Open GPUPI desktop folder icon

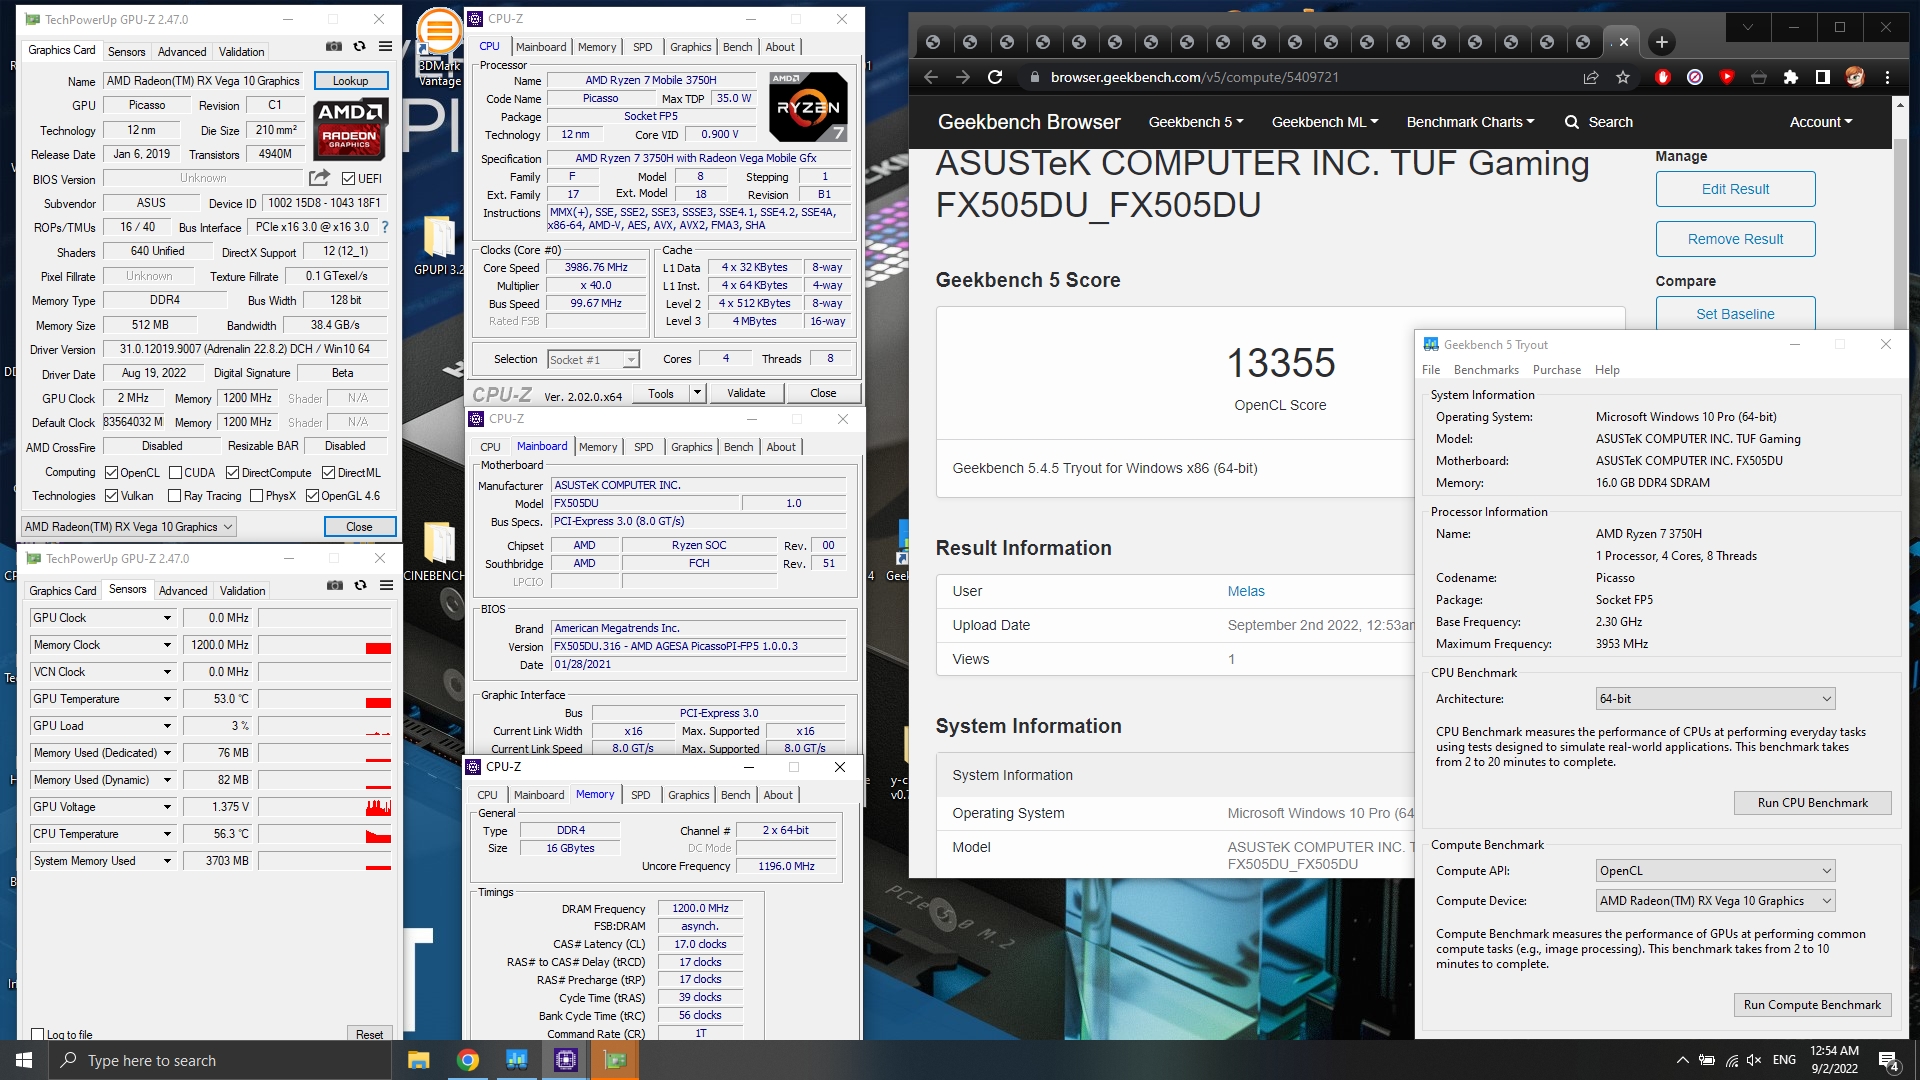point(439,245)
